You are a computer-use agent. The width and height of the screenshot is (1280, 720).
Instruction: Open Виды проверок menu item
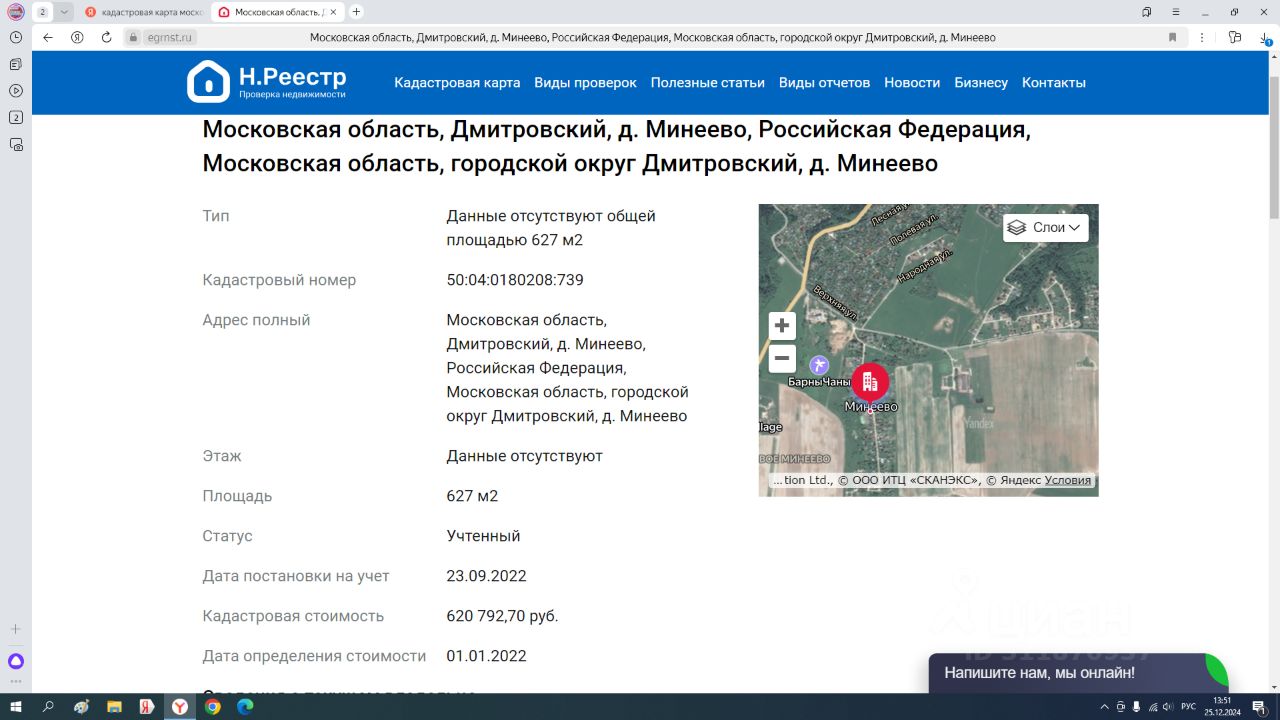(x=585, y=83)
